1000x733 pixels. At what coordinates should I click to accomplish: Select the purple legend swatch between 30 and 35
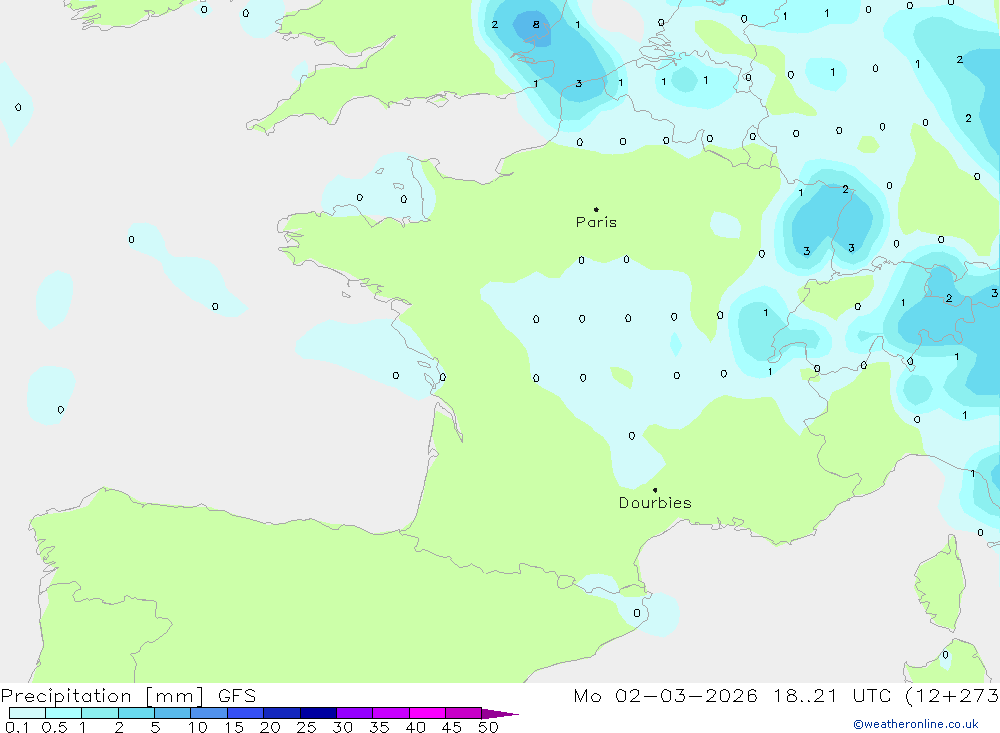click(355, 713)
